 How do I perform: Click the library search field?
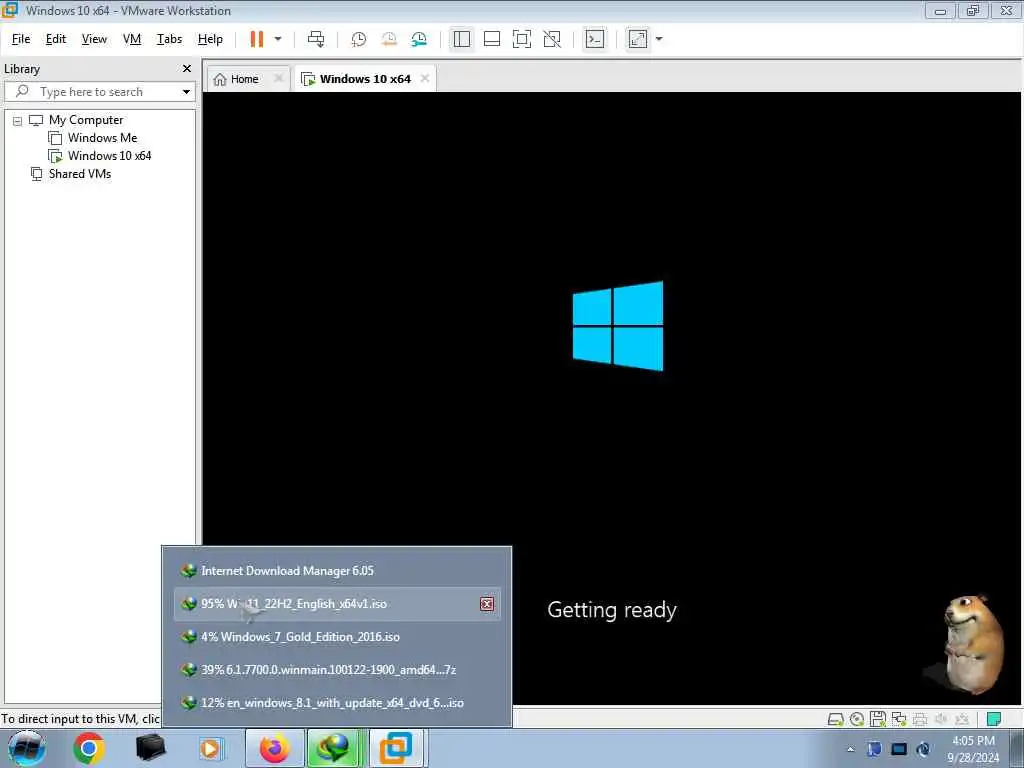tap(91, 92)
